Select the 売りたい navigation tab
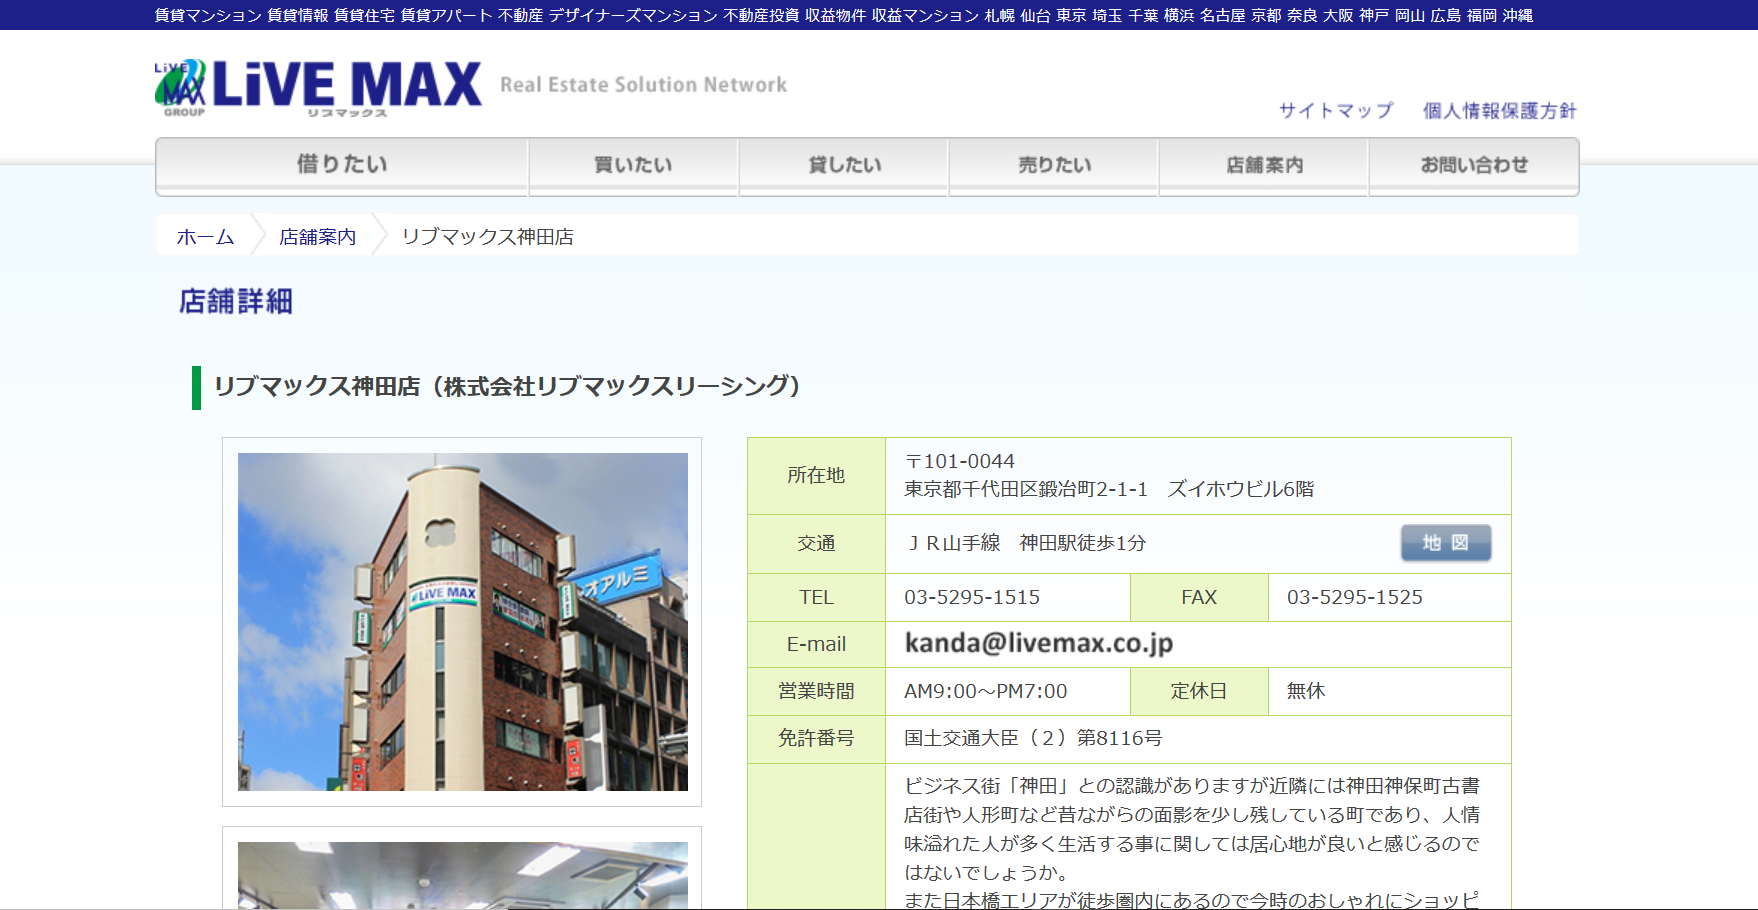Screen dimensions: 1758x910 coord(1054,165)
